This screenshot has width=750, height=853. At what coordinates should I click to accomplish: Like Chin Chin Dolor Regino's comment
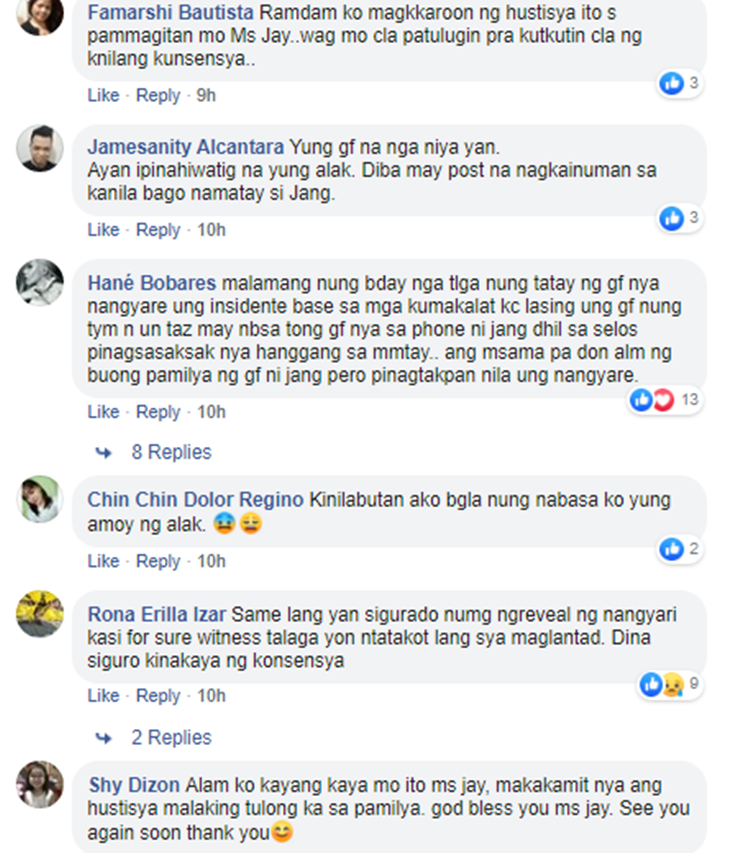(103, 561)
